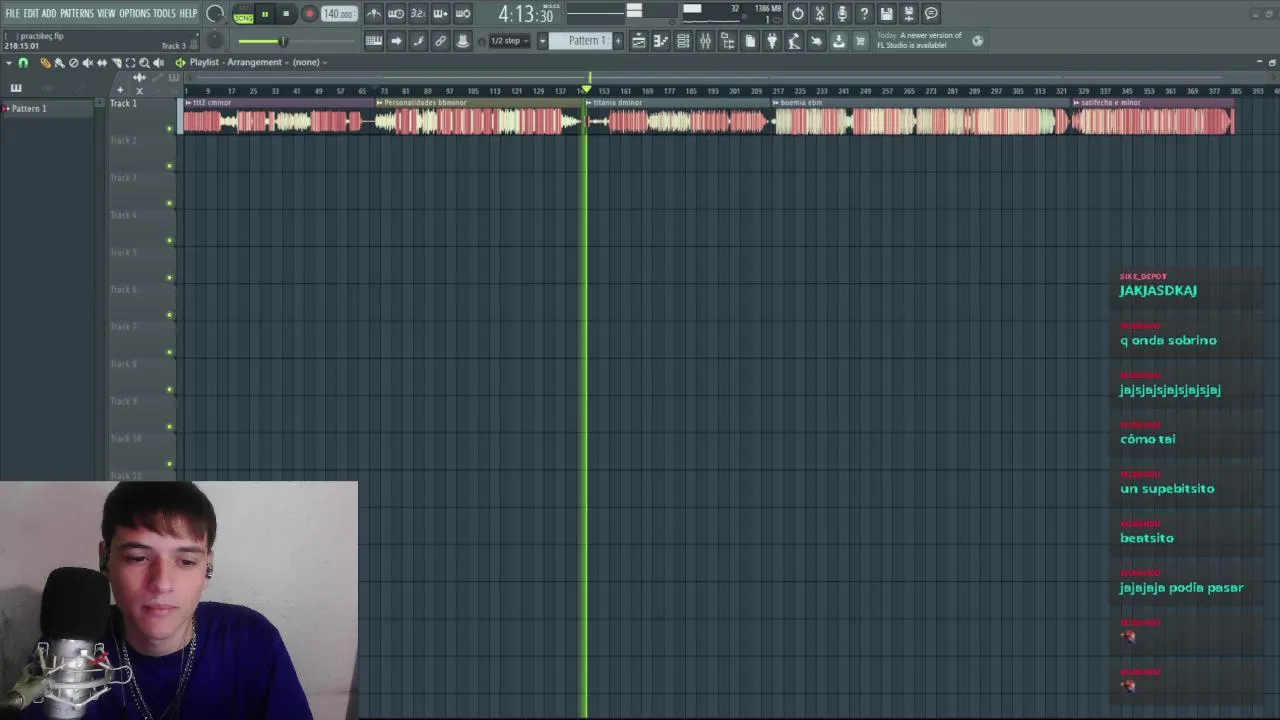This screenshot has height=720, width=1280.
Task: Open the FILE menu
Action: tap(12, 13)
